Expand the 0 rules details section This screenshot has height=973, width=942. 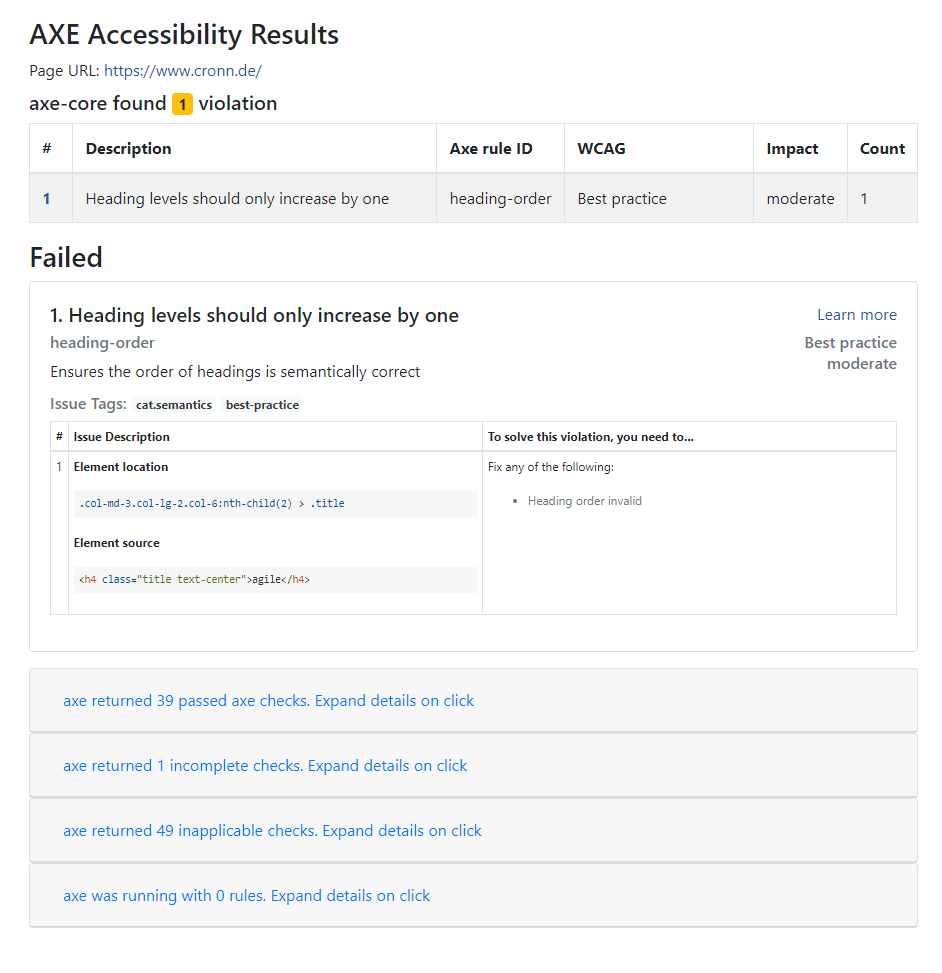(x=246, y=895)
